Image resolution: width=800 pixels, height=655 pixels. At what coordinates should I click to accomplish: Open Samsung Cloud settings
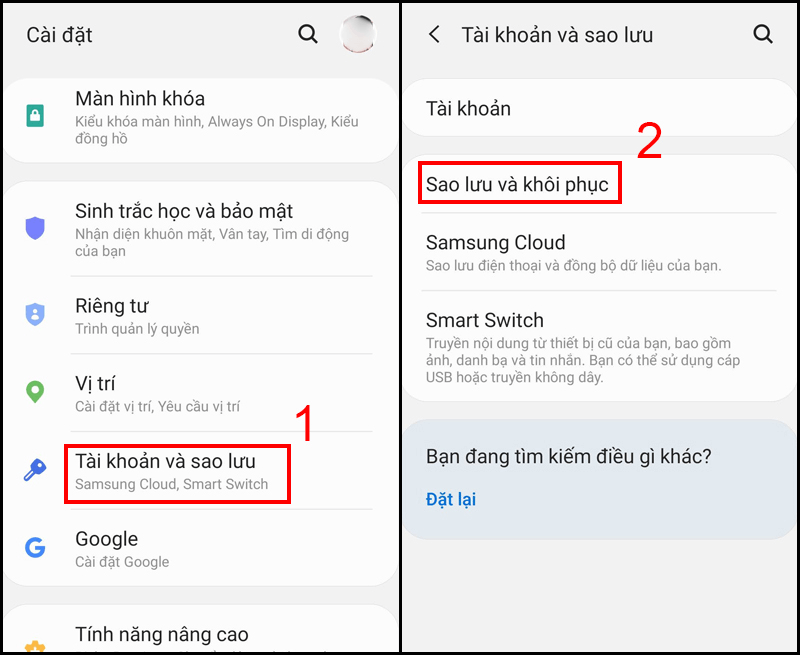click(598, 253)
